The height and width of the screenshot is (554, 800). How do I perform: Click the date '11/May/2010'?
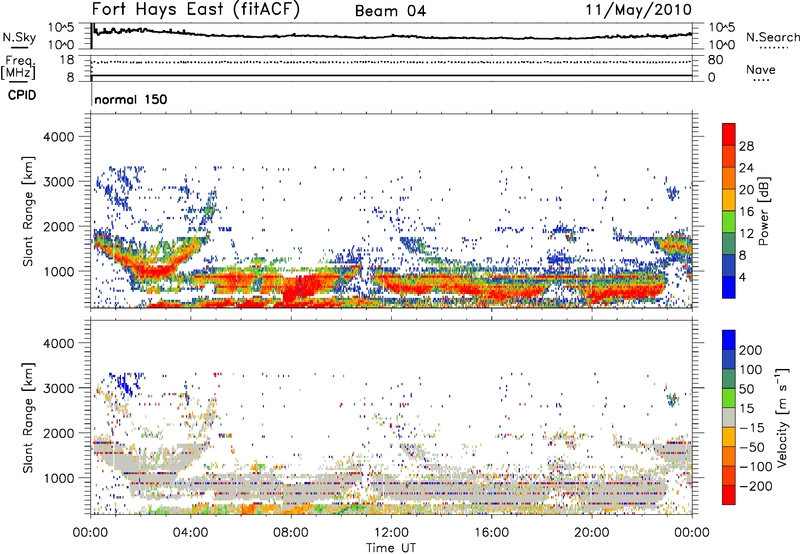point(639,10)
